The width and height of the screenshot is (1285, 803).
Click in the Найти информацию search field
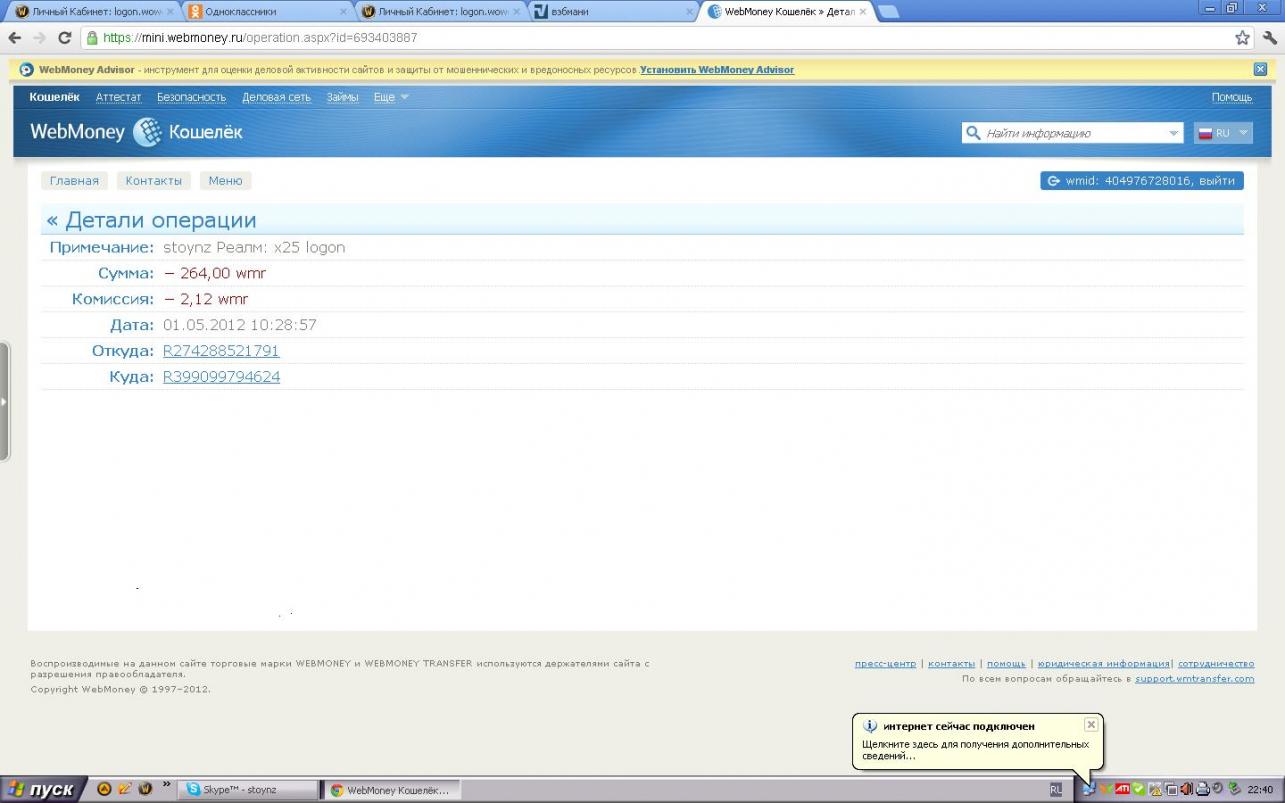point(1072,133)
